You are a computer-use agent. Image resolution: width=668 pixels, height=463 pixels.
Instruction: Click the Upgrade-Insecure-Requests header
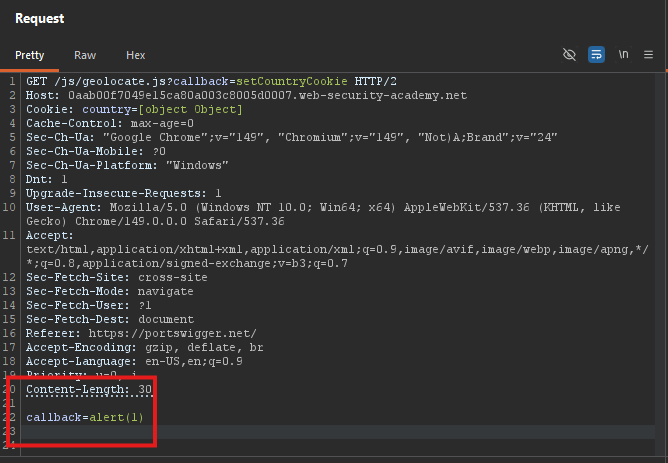124,193
